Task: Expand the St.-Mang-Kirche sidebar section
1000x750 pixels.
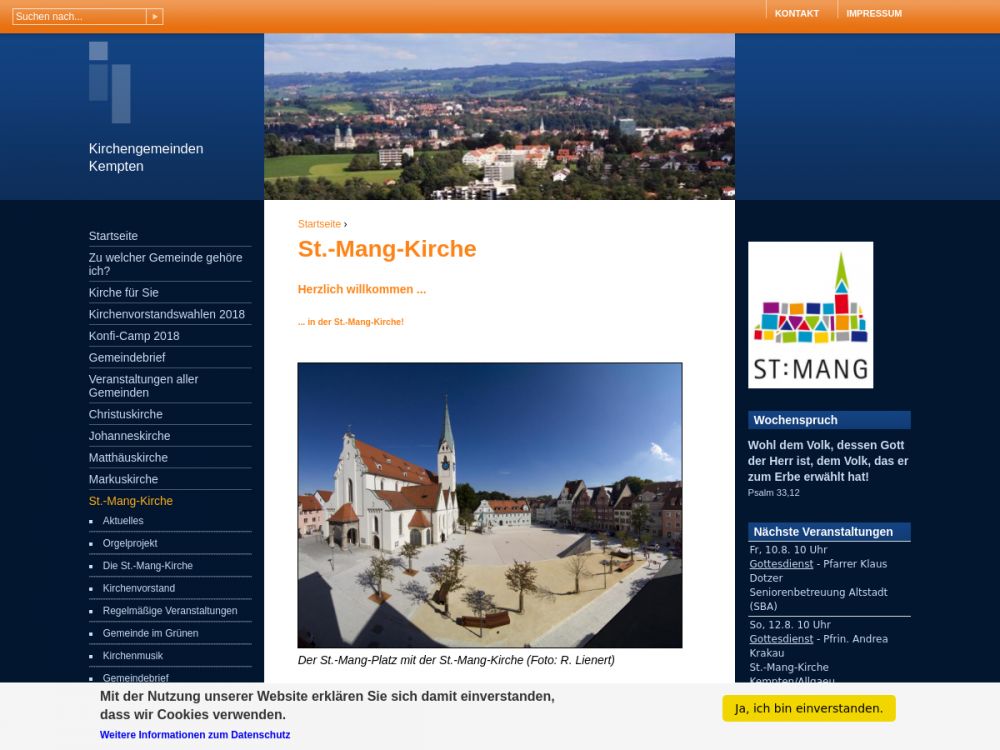Action: (130, 501)
